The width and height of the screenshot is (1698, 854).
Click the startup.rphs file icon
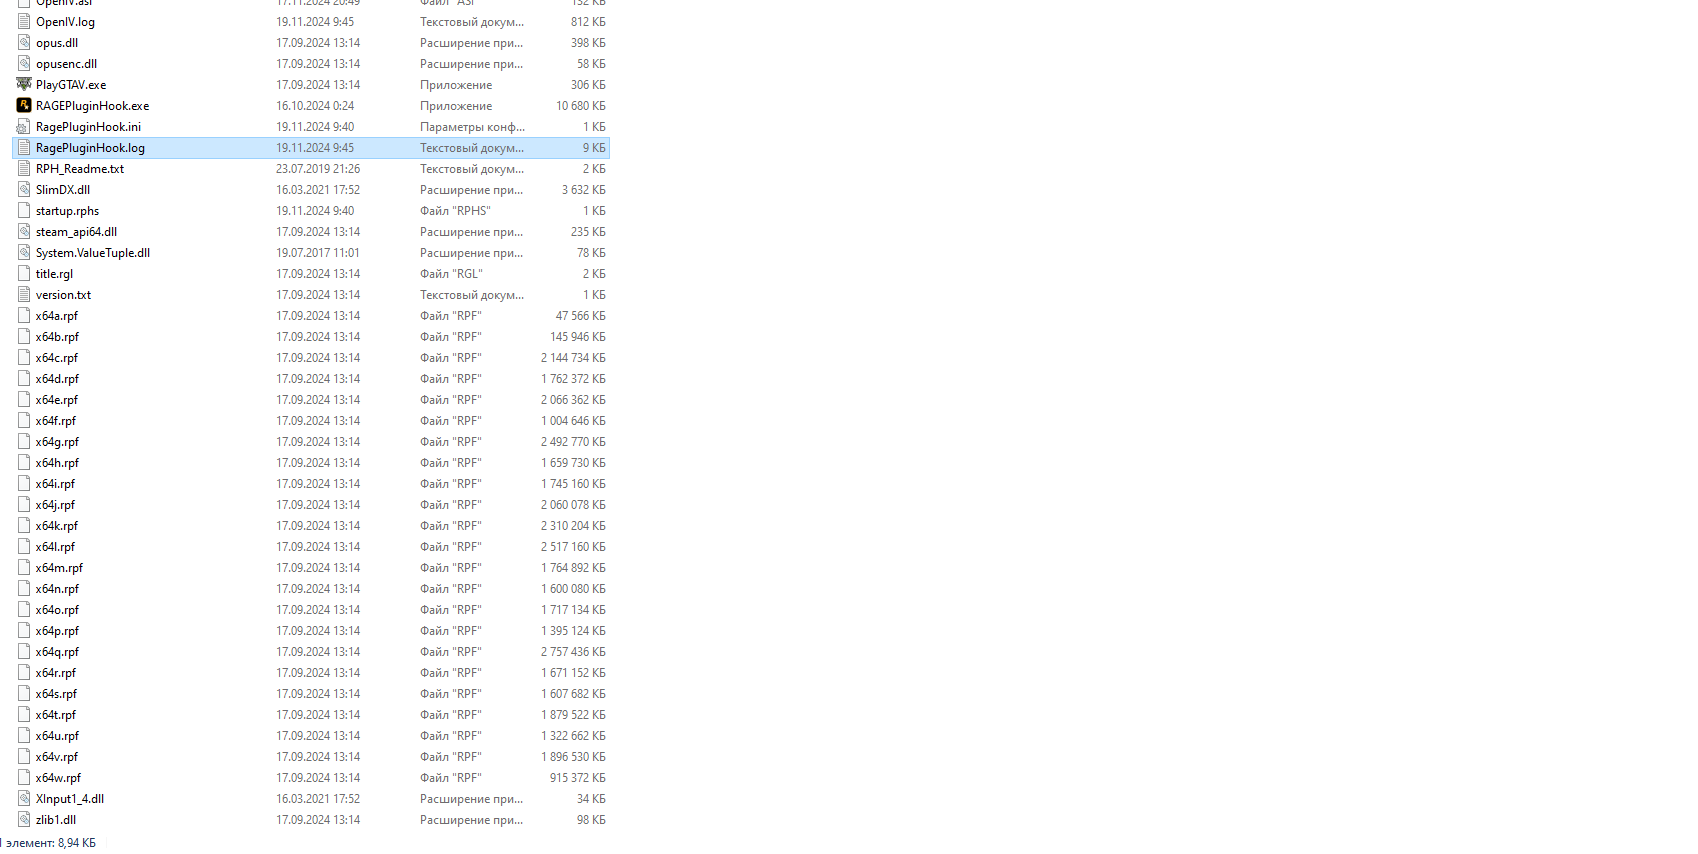tap(24, 210)
